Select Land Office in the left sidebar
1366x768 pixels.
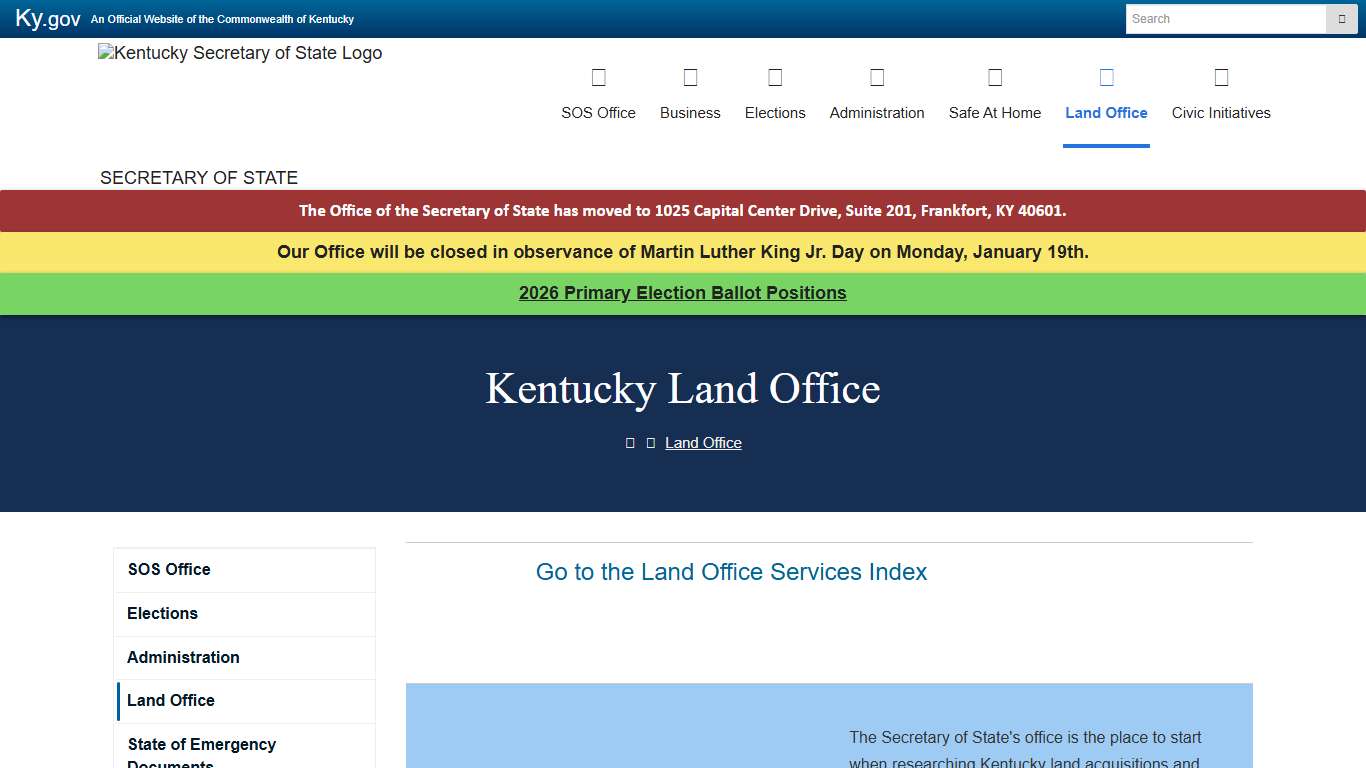click(171, 700)
